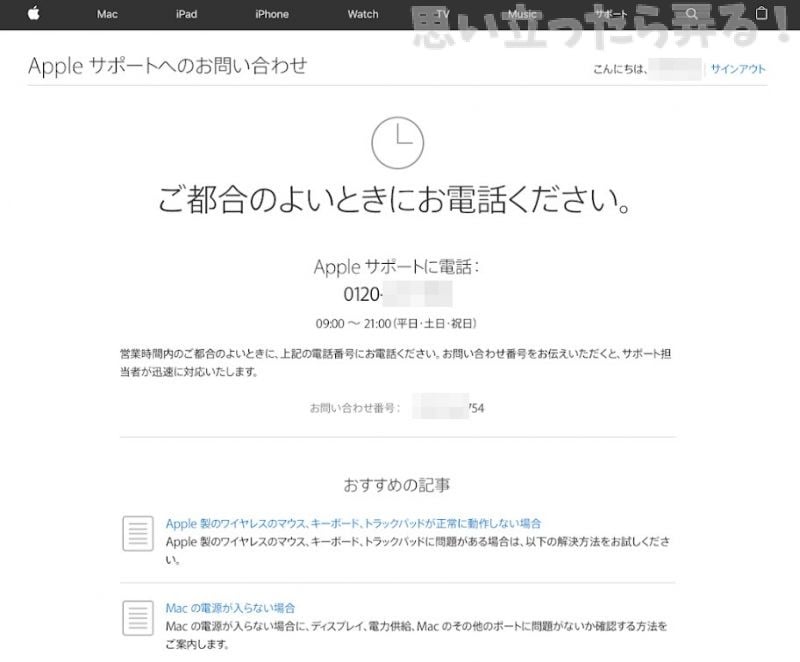Click the document icon beside the wireless mouse article
The width and height of the screenshot is (800, 662).
tap(138, 533)
